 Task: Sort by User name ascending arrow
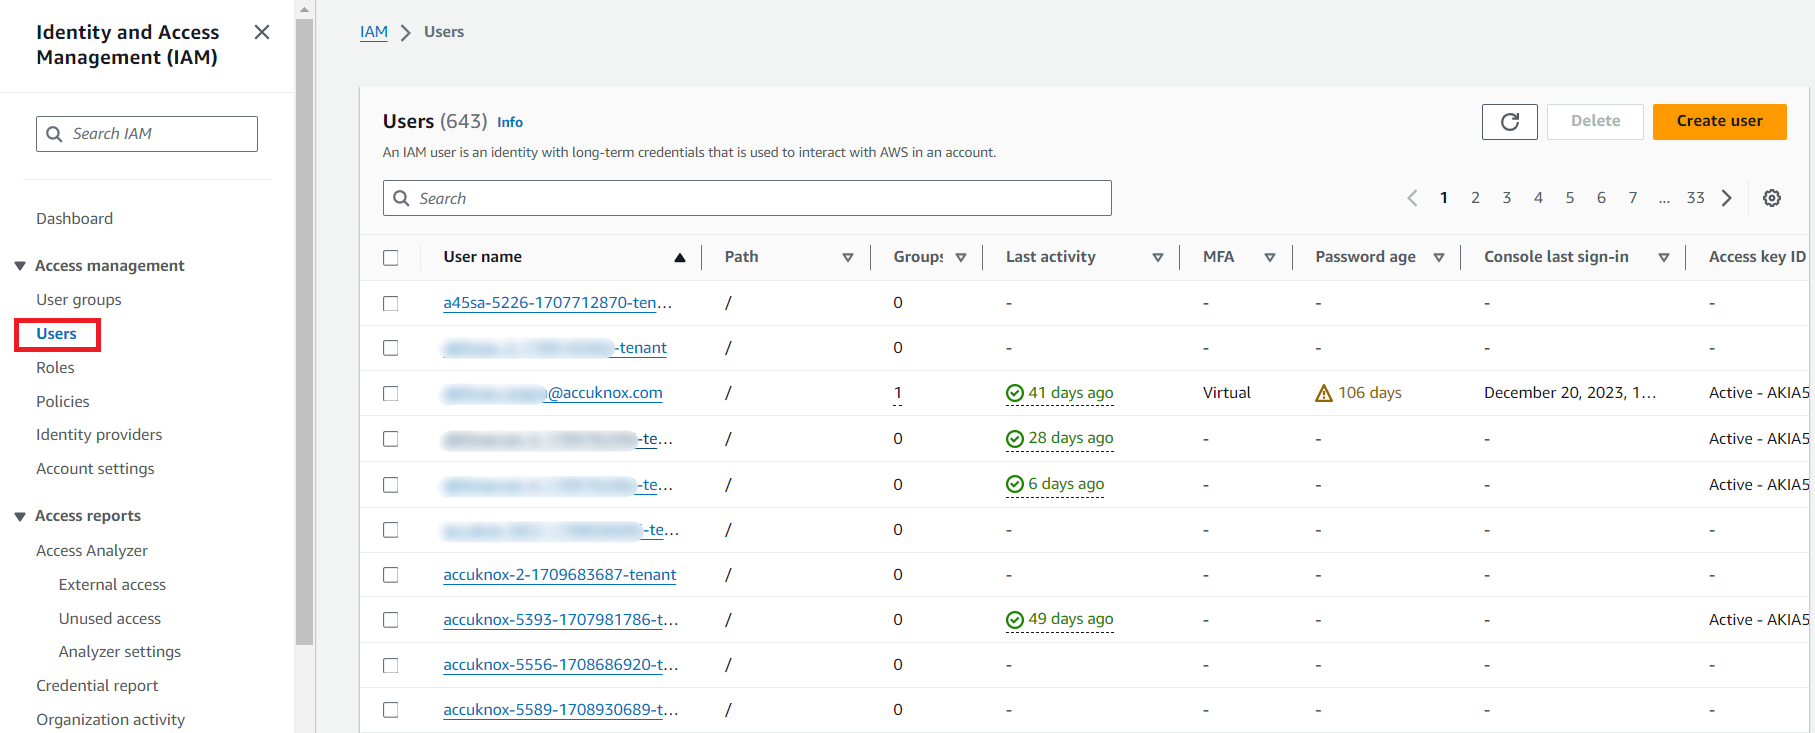click(x=680, y=258)
